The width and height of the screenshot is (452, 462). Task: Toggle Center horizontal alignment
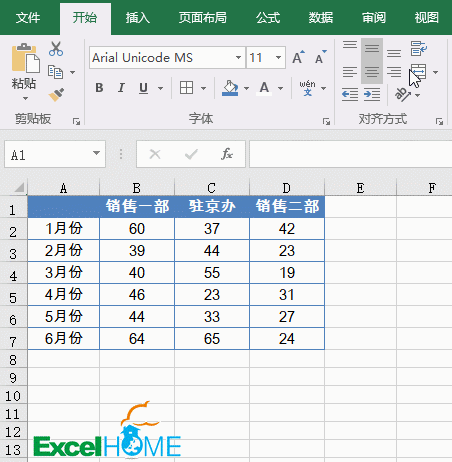coord(372,72)
